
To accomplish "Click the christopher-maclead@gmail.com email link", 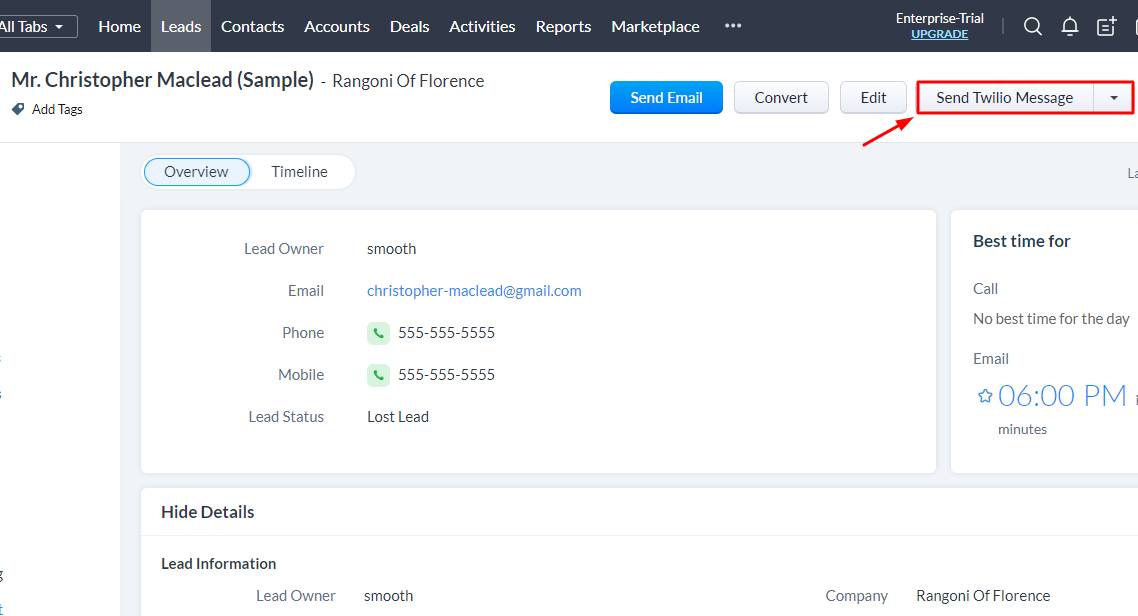I will (x=474, y=291).
